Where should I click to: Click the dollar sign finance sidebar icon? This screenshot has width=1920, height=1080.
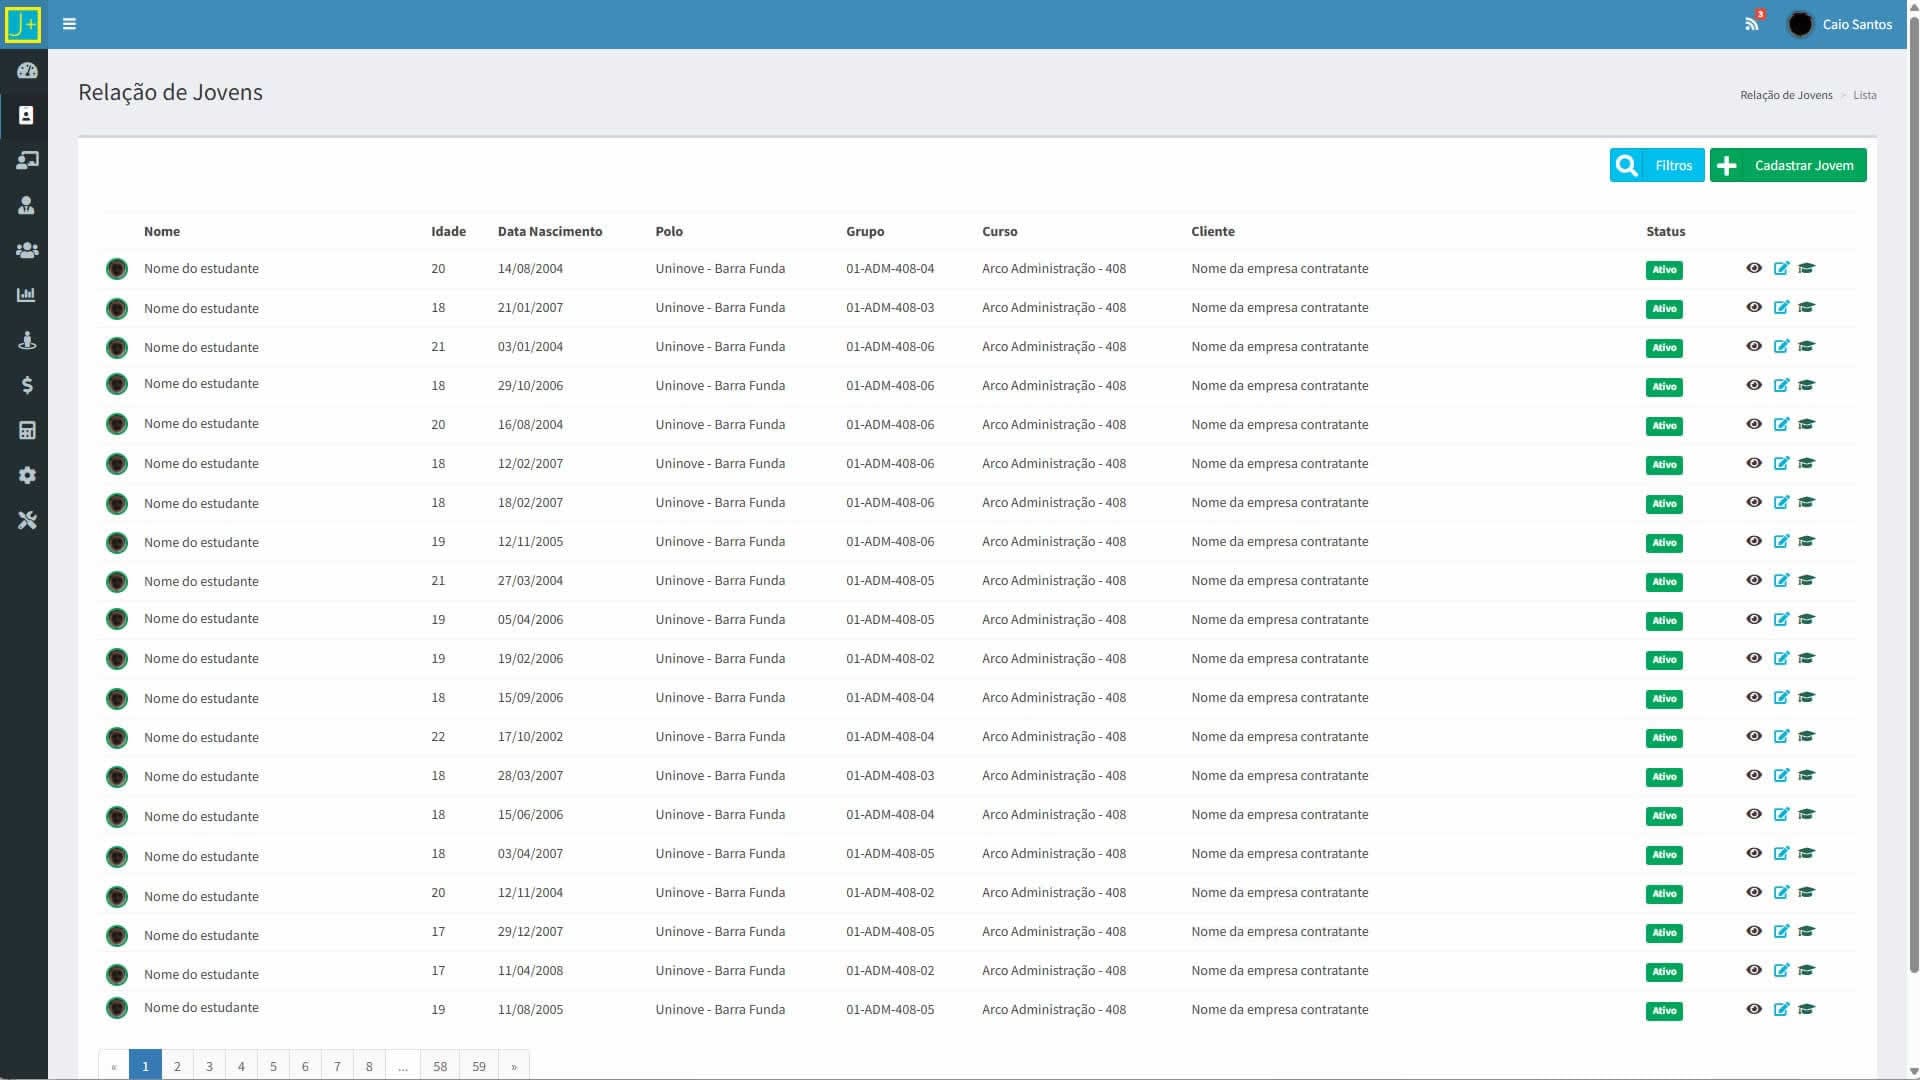[x=27, y=385]
